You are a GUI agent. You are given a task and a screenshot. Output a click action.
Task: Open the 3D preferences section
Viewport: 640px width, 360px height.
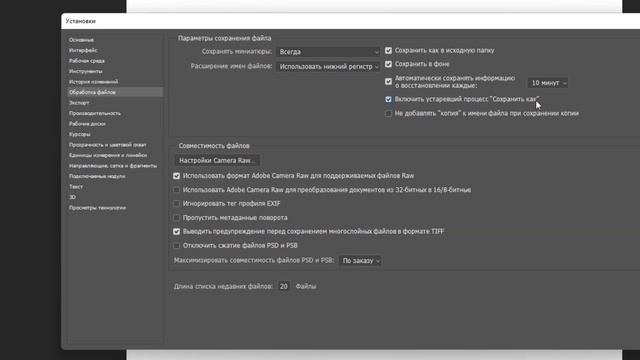click(72, 197)
